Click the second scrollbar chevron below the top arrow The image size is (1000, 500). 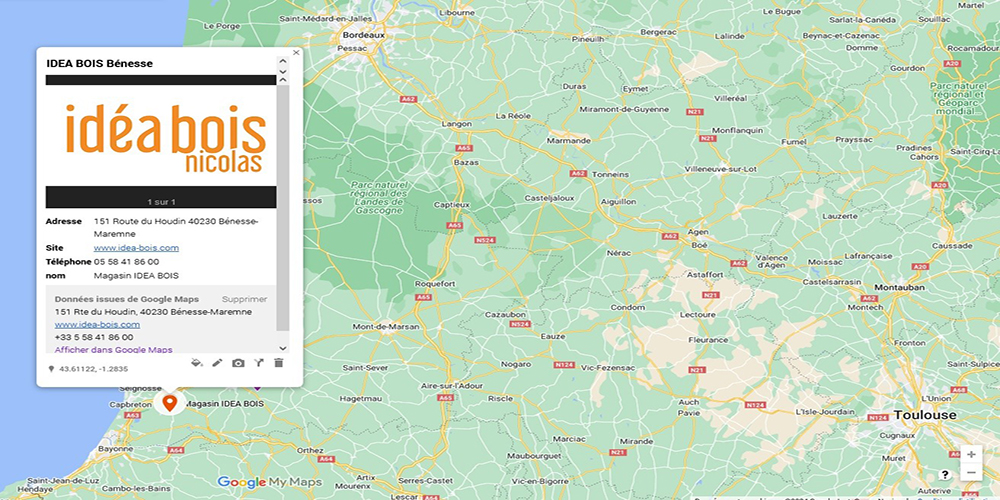[283, 73]
